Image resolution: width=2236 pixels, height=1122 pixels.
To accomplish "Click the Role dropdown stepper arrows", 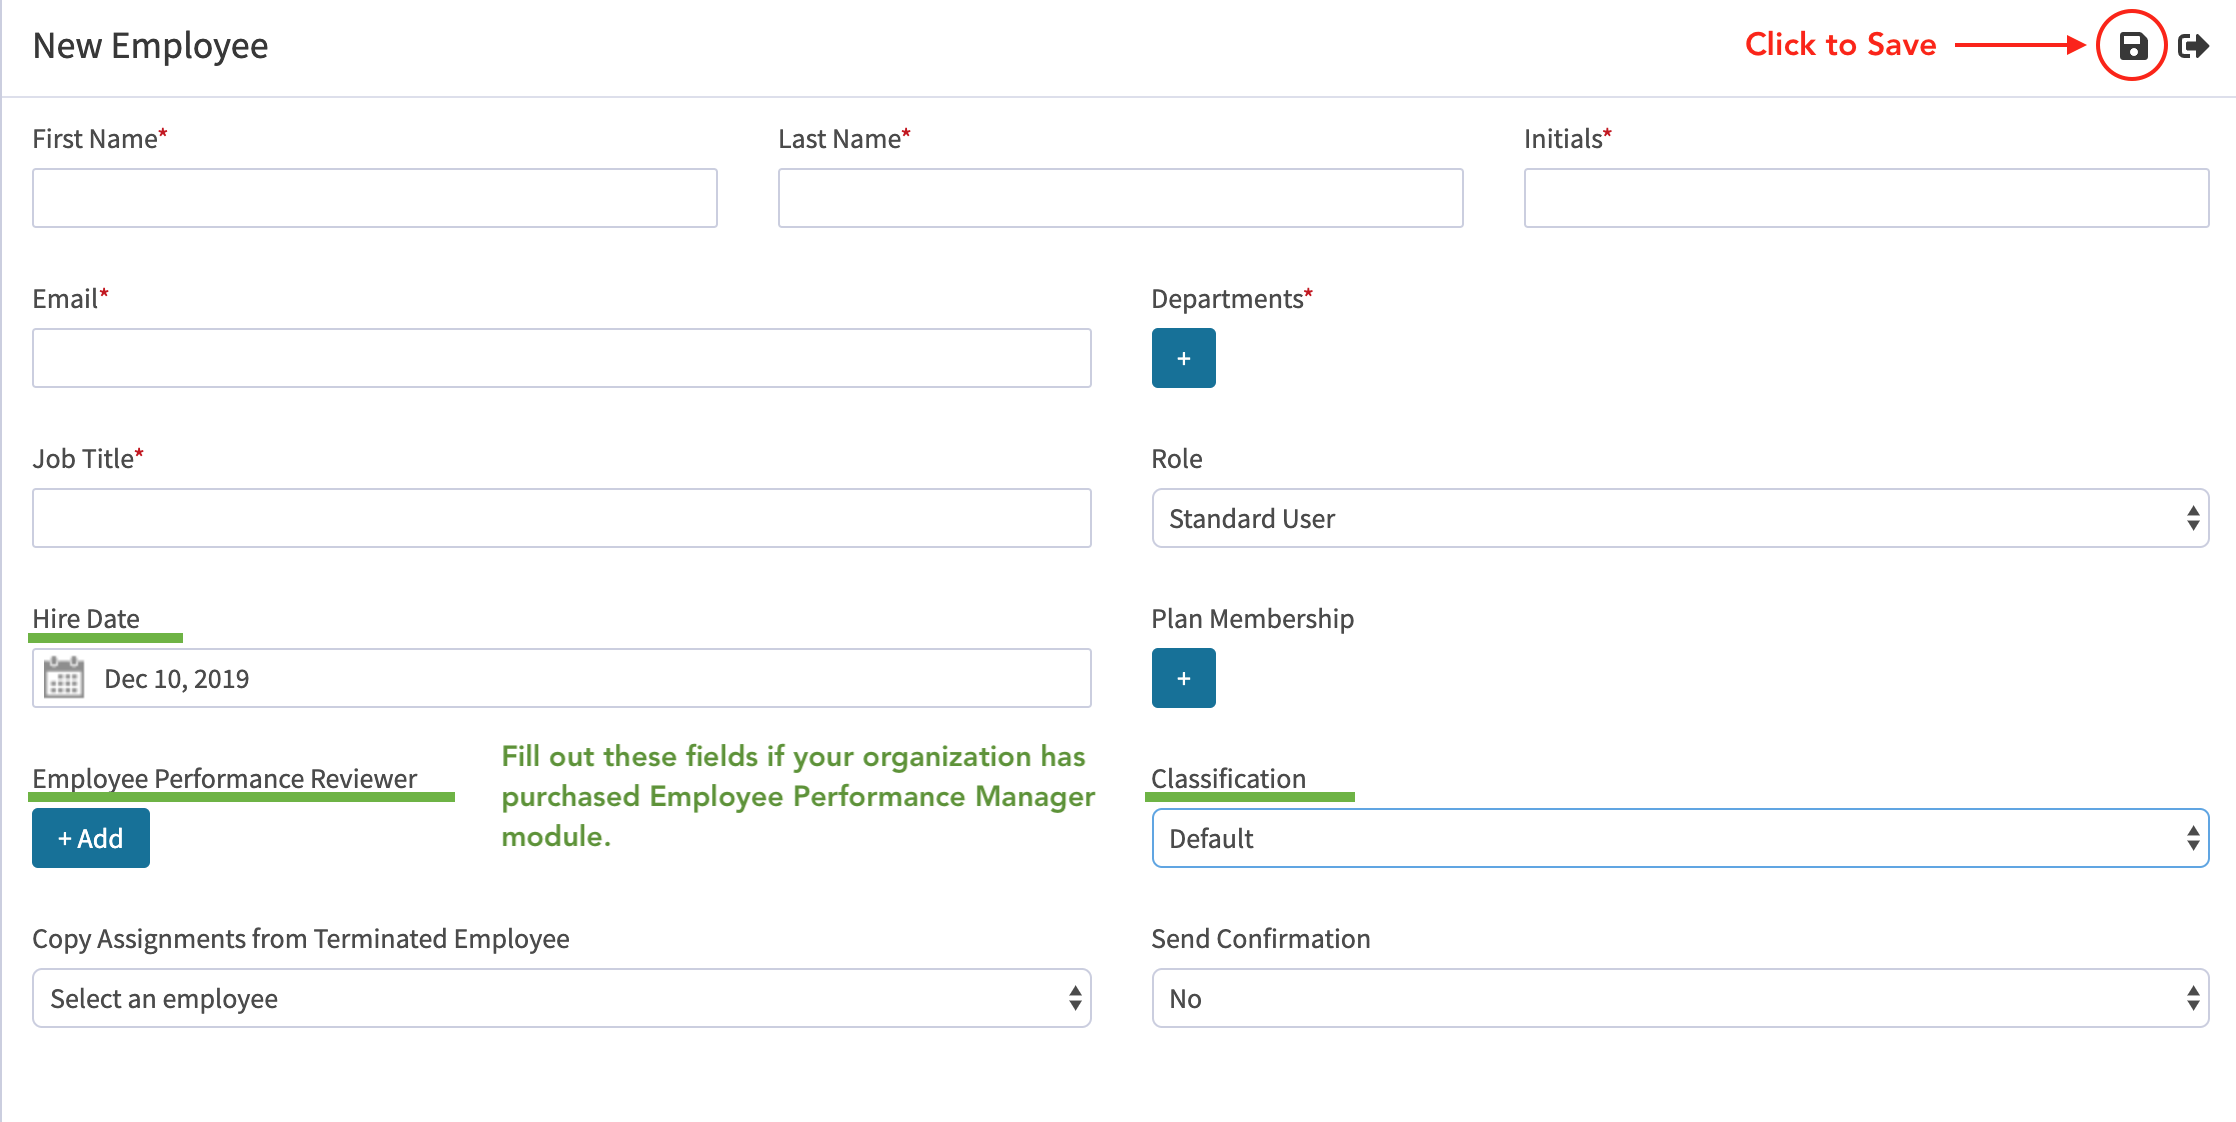I will pos(2191,518).
